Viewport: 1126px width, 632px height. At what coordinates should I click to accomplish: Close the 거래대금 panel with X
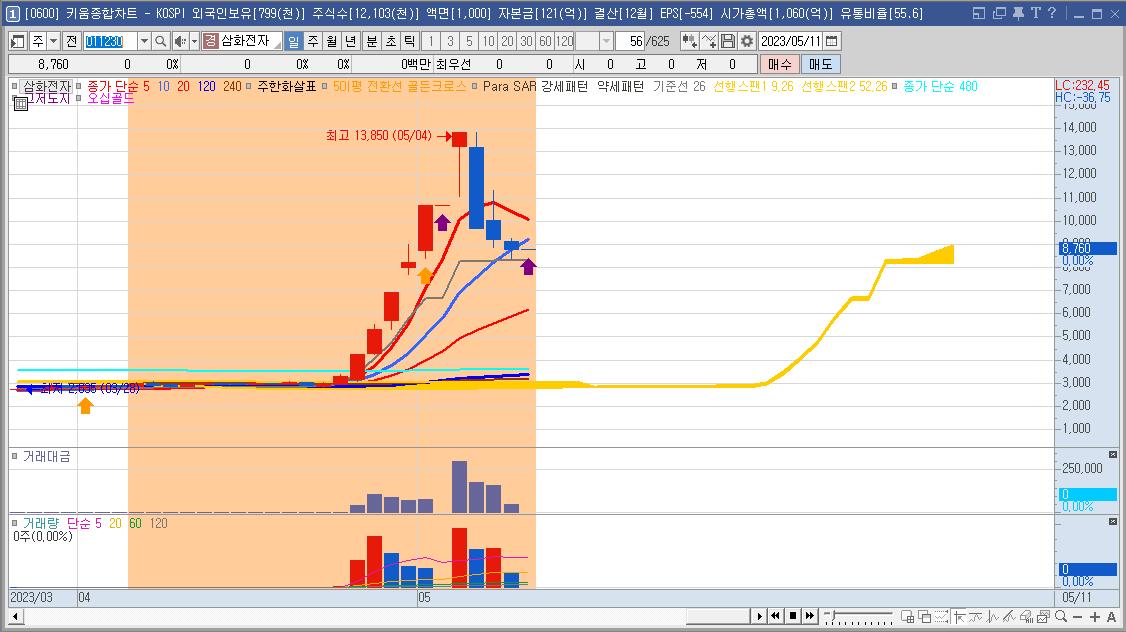(x=1113, y=455)
